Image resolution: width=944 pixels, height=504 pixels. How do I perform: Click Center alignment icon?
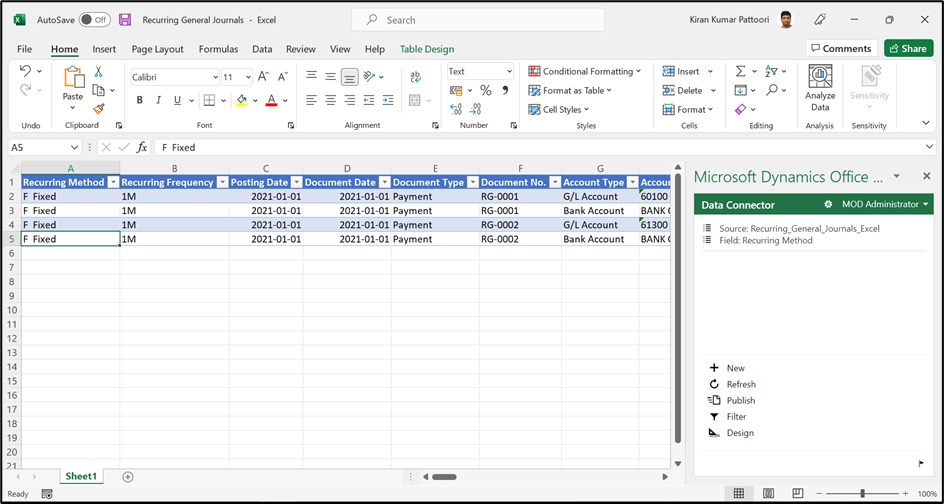pyautogui.click(x=331, y=100)
